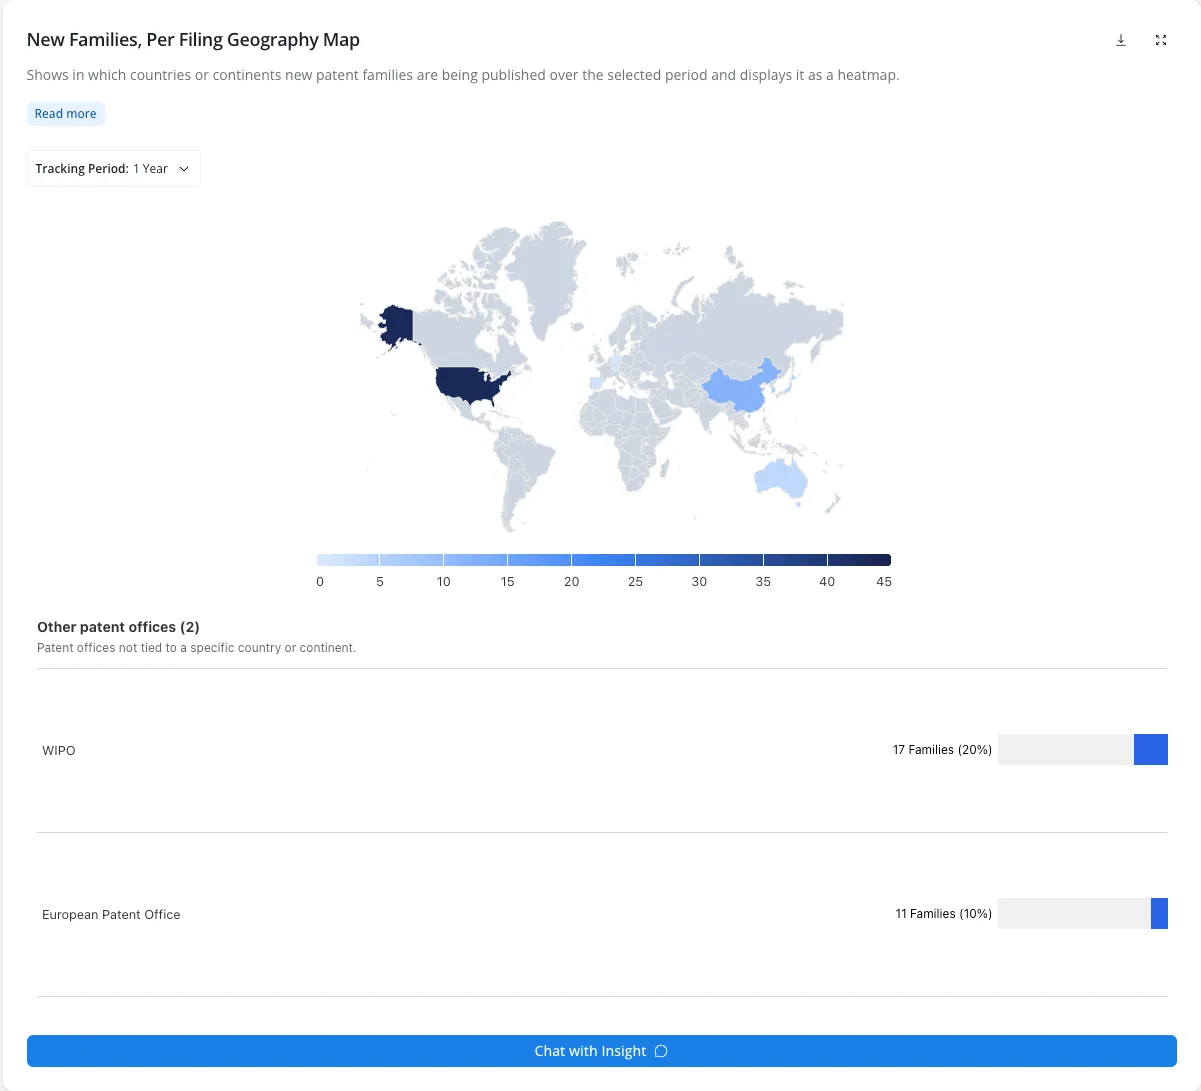Click the European Patent Office label
The image size is (1201, 1091).
coord(111,915)
